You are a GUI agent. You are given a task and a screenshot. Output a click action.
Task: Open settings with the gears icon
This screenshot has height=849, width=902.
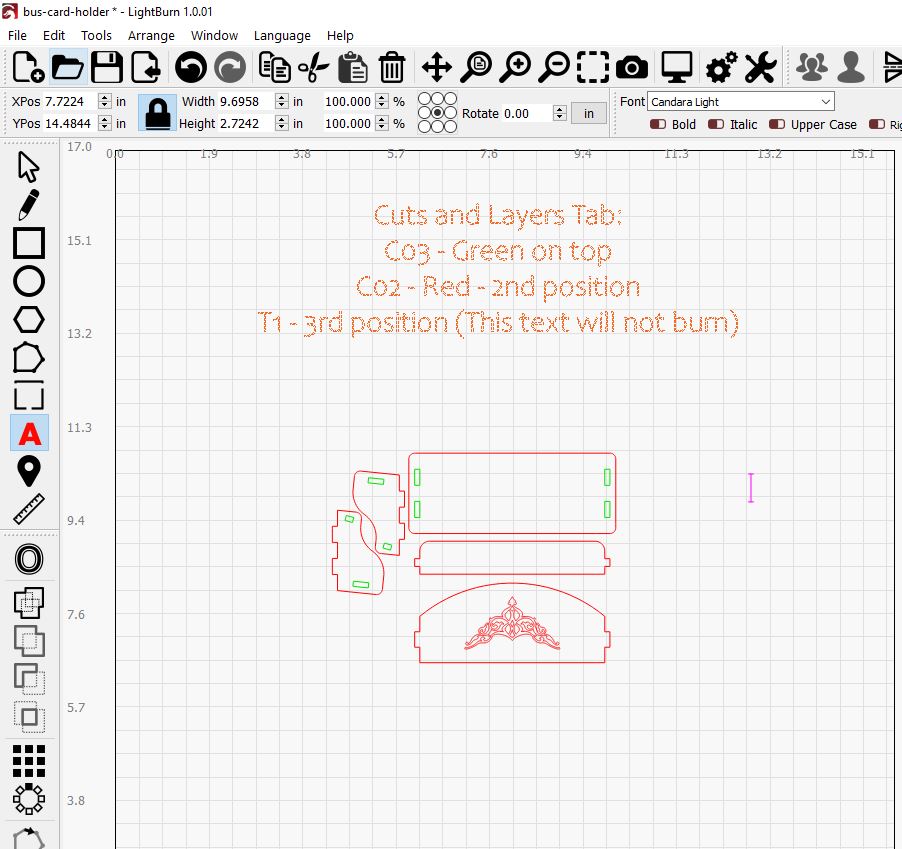(721, 67)
